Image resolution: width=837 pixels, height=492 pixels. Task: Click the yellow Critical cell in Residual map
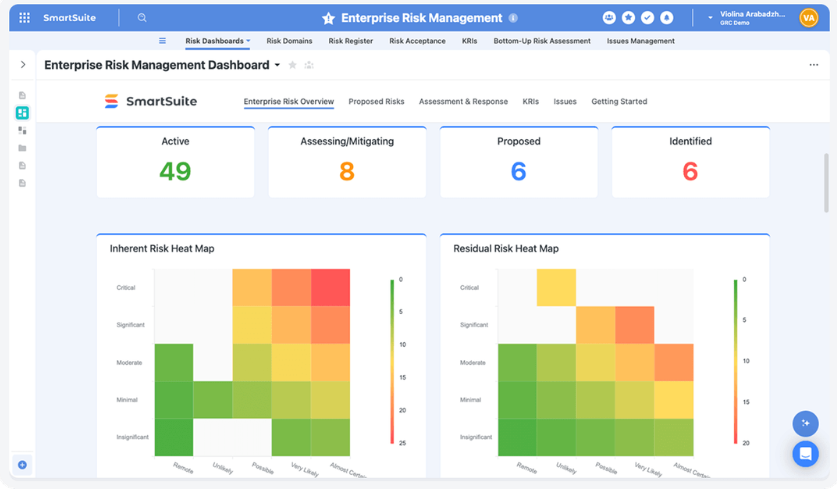click(556, 287)
